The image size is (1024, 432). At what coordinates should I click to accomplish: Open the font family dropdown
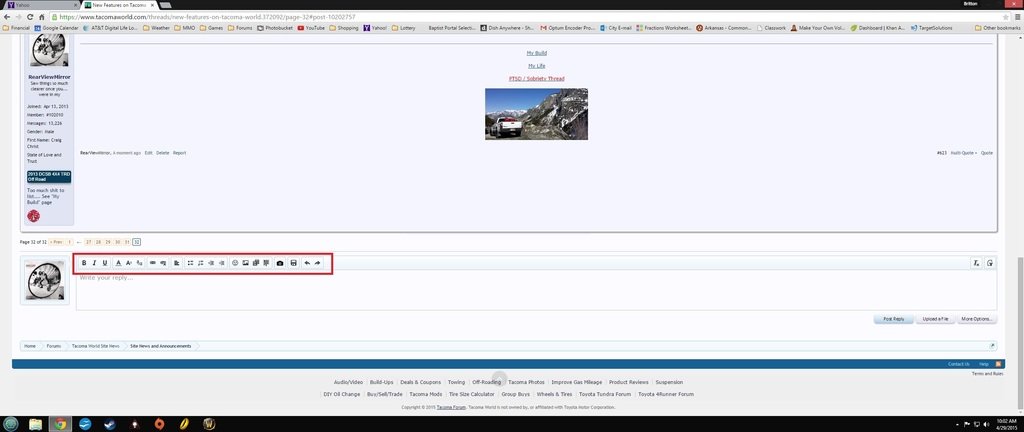click(139, 263)
